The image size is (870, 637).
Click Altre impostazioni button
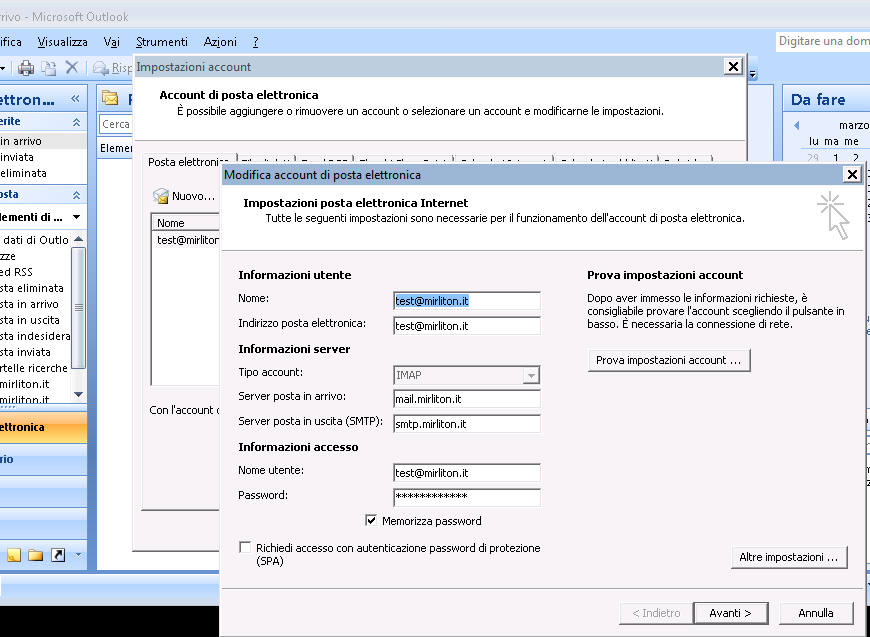788,557
